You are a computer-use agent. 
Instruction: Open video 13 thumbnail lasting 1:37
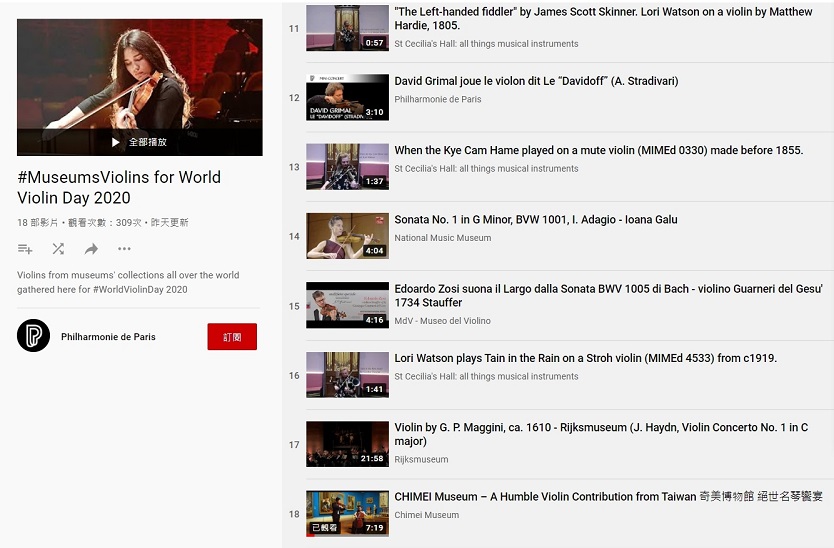click(x=347, y=167)
